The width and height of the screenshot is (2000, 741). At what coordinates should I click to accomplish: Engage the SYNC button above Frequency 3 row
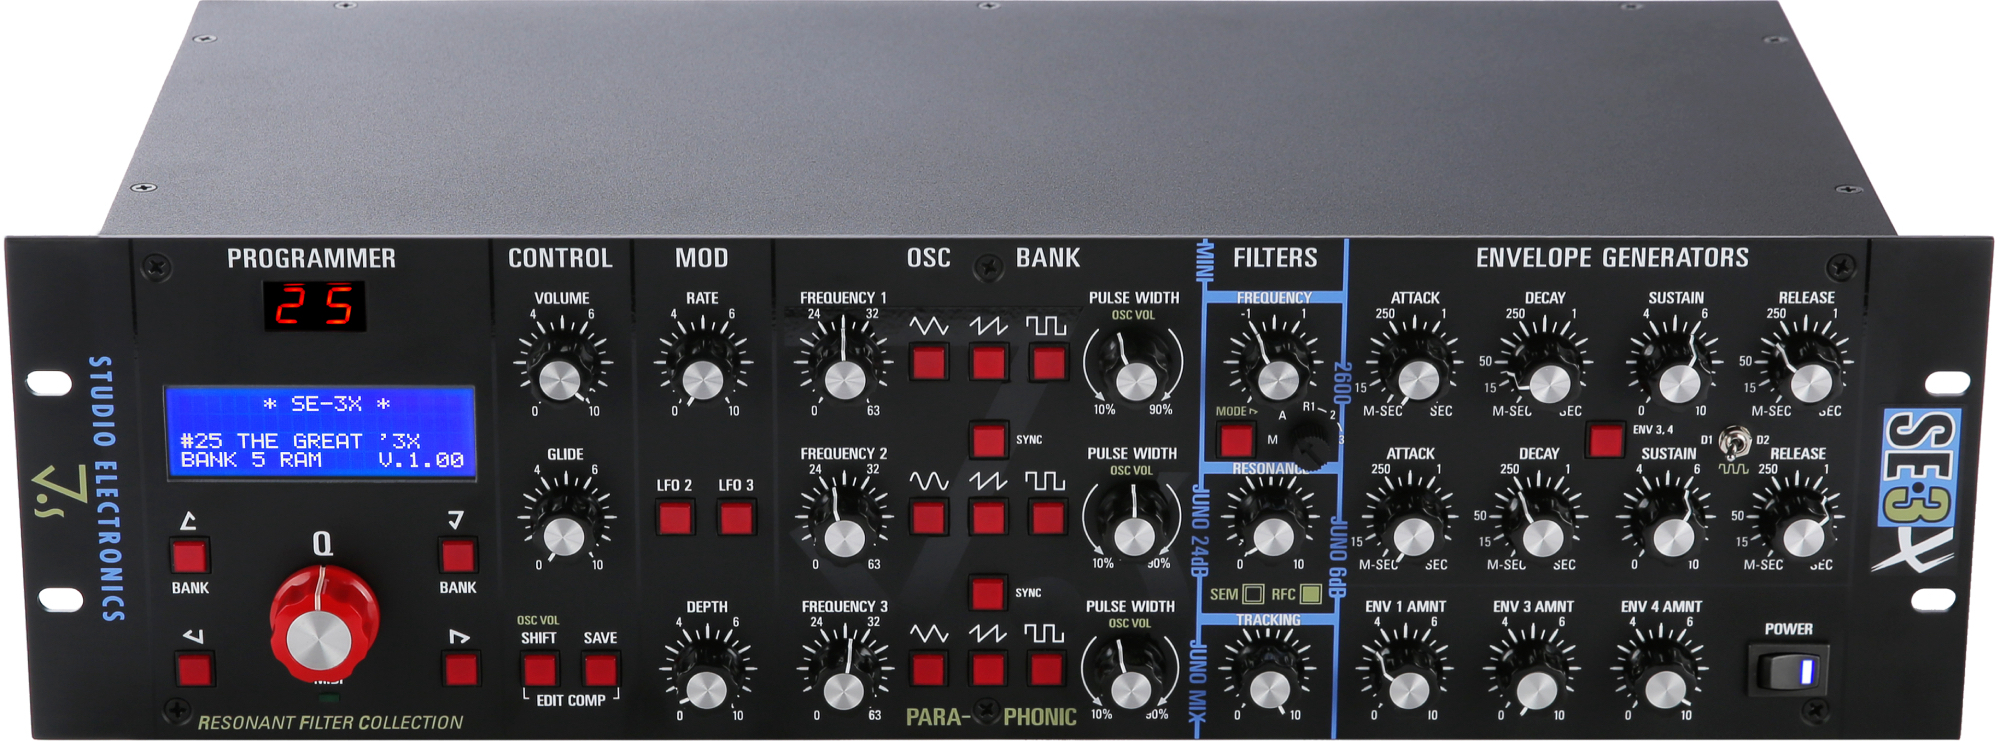[988, 593]
